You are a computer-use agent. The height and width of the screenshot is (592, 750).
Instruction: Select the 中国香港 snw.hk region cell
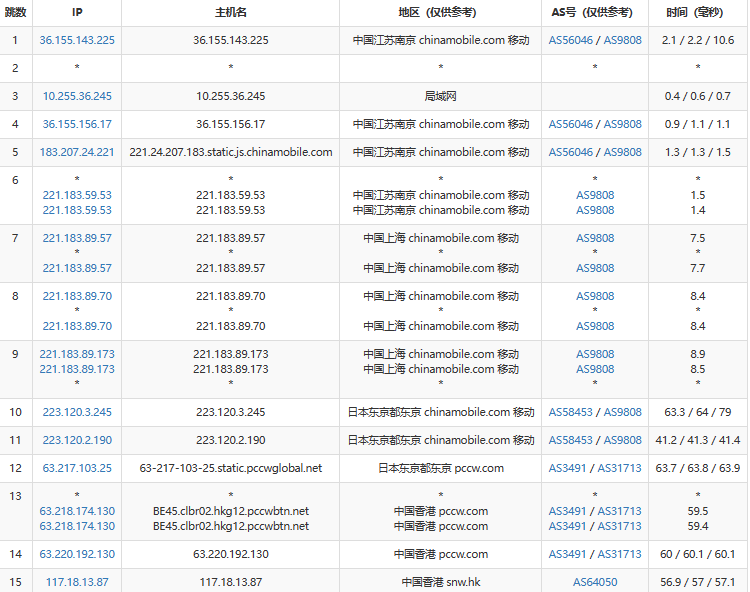[x=441, y=582]
